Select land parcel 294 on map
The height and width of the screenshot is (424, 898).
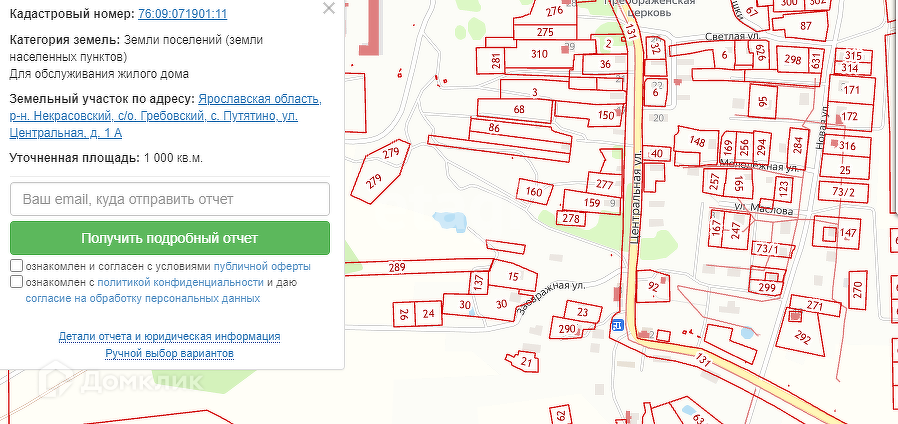click(761, 147)
